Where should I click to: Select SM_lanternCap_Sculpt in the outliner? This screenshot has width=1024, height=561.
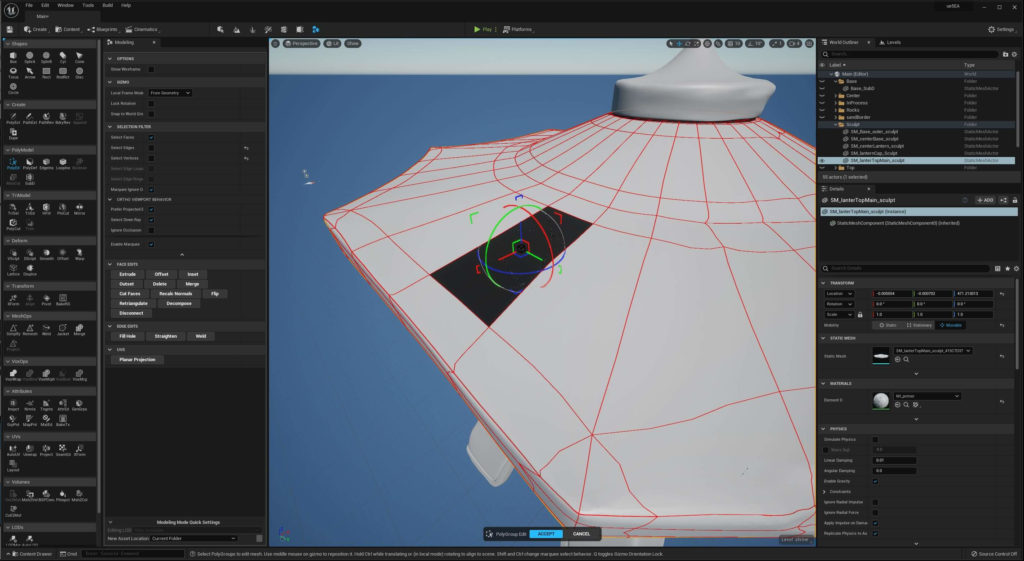[x=873, y=153]
